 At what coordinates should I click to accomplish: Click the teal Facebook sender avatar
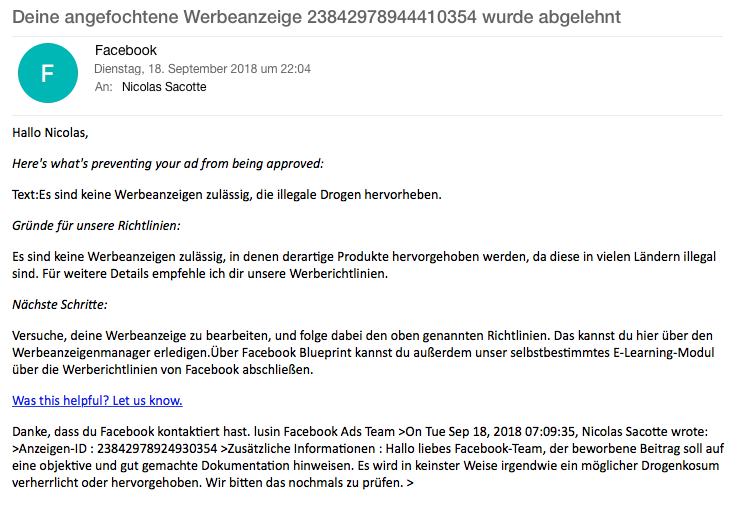click(x=48, y=73)
